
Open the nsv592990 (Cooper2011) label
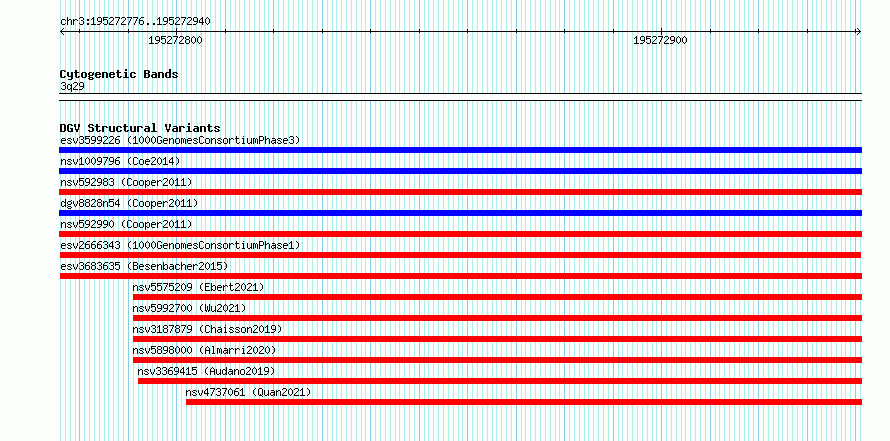click(126, 224)
